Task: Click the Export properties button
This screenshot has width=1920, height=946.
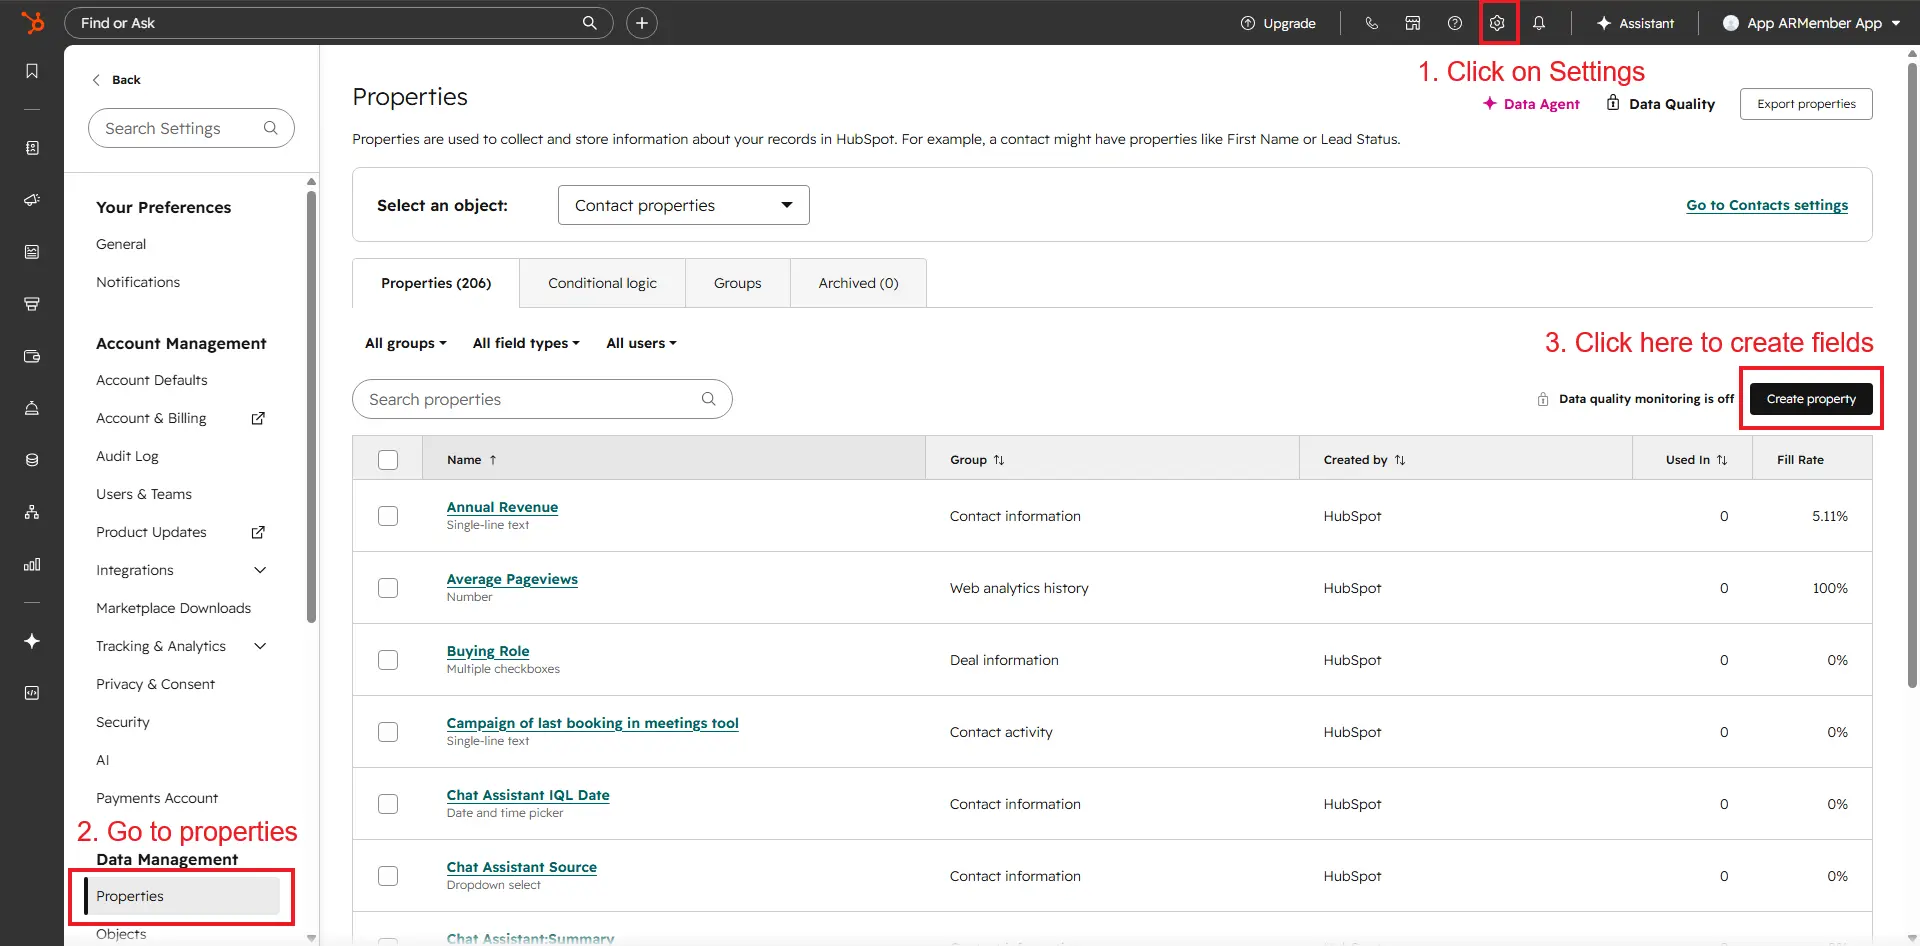Action: tap(1806, 104)
